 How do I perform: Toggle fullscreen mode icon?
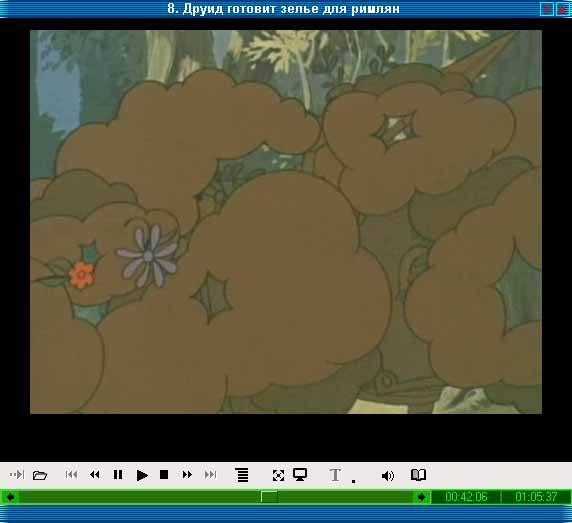pyautogui.click(x=278, y=475)
